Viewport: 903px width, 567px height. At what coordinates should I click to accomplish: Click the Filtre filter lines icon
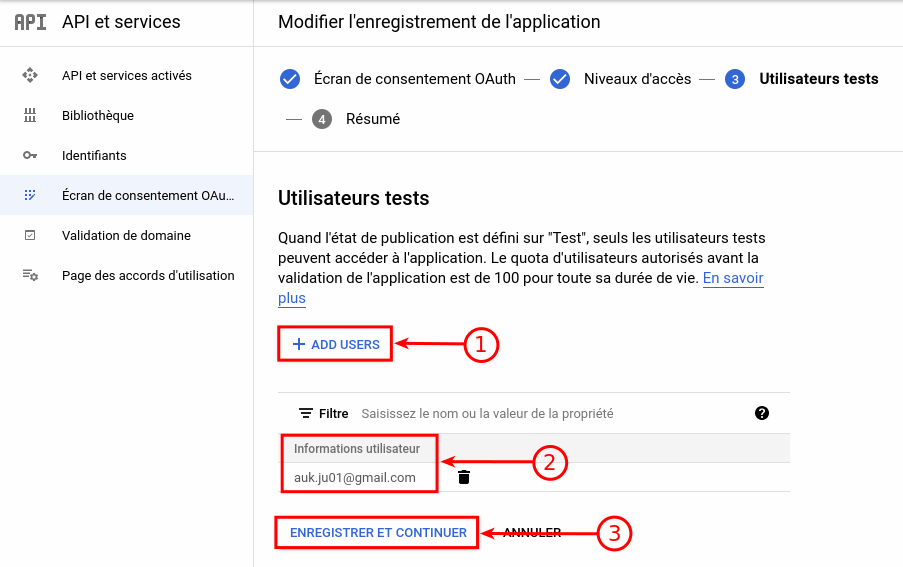click(x=305, y=413)
